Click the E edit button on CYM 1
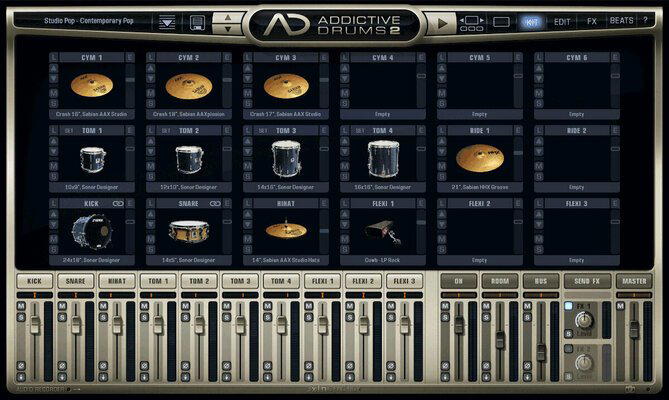669x400 pixels. pyautogui.click(x=130, y=57)
